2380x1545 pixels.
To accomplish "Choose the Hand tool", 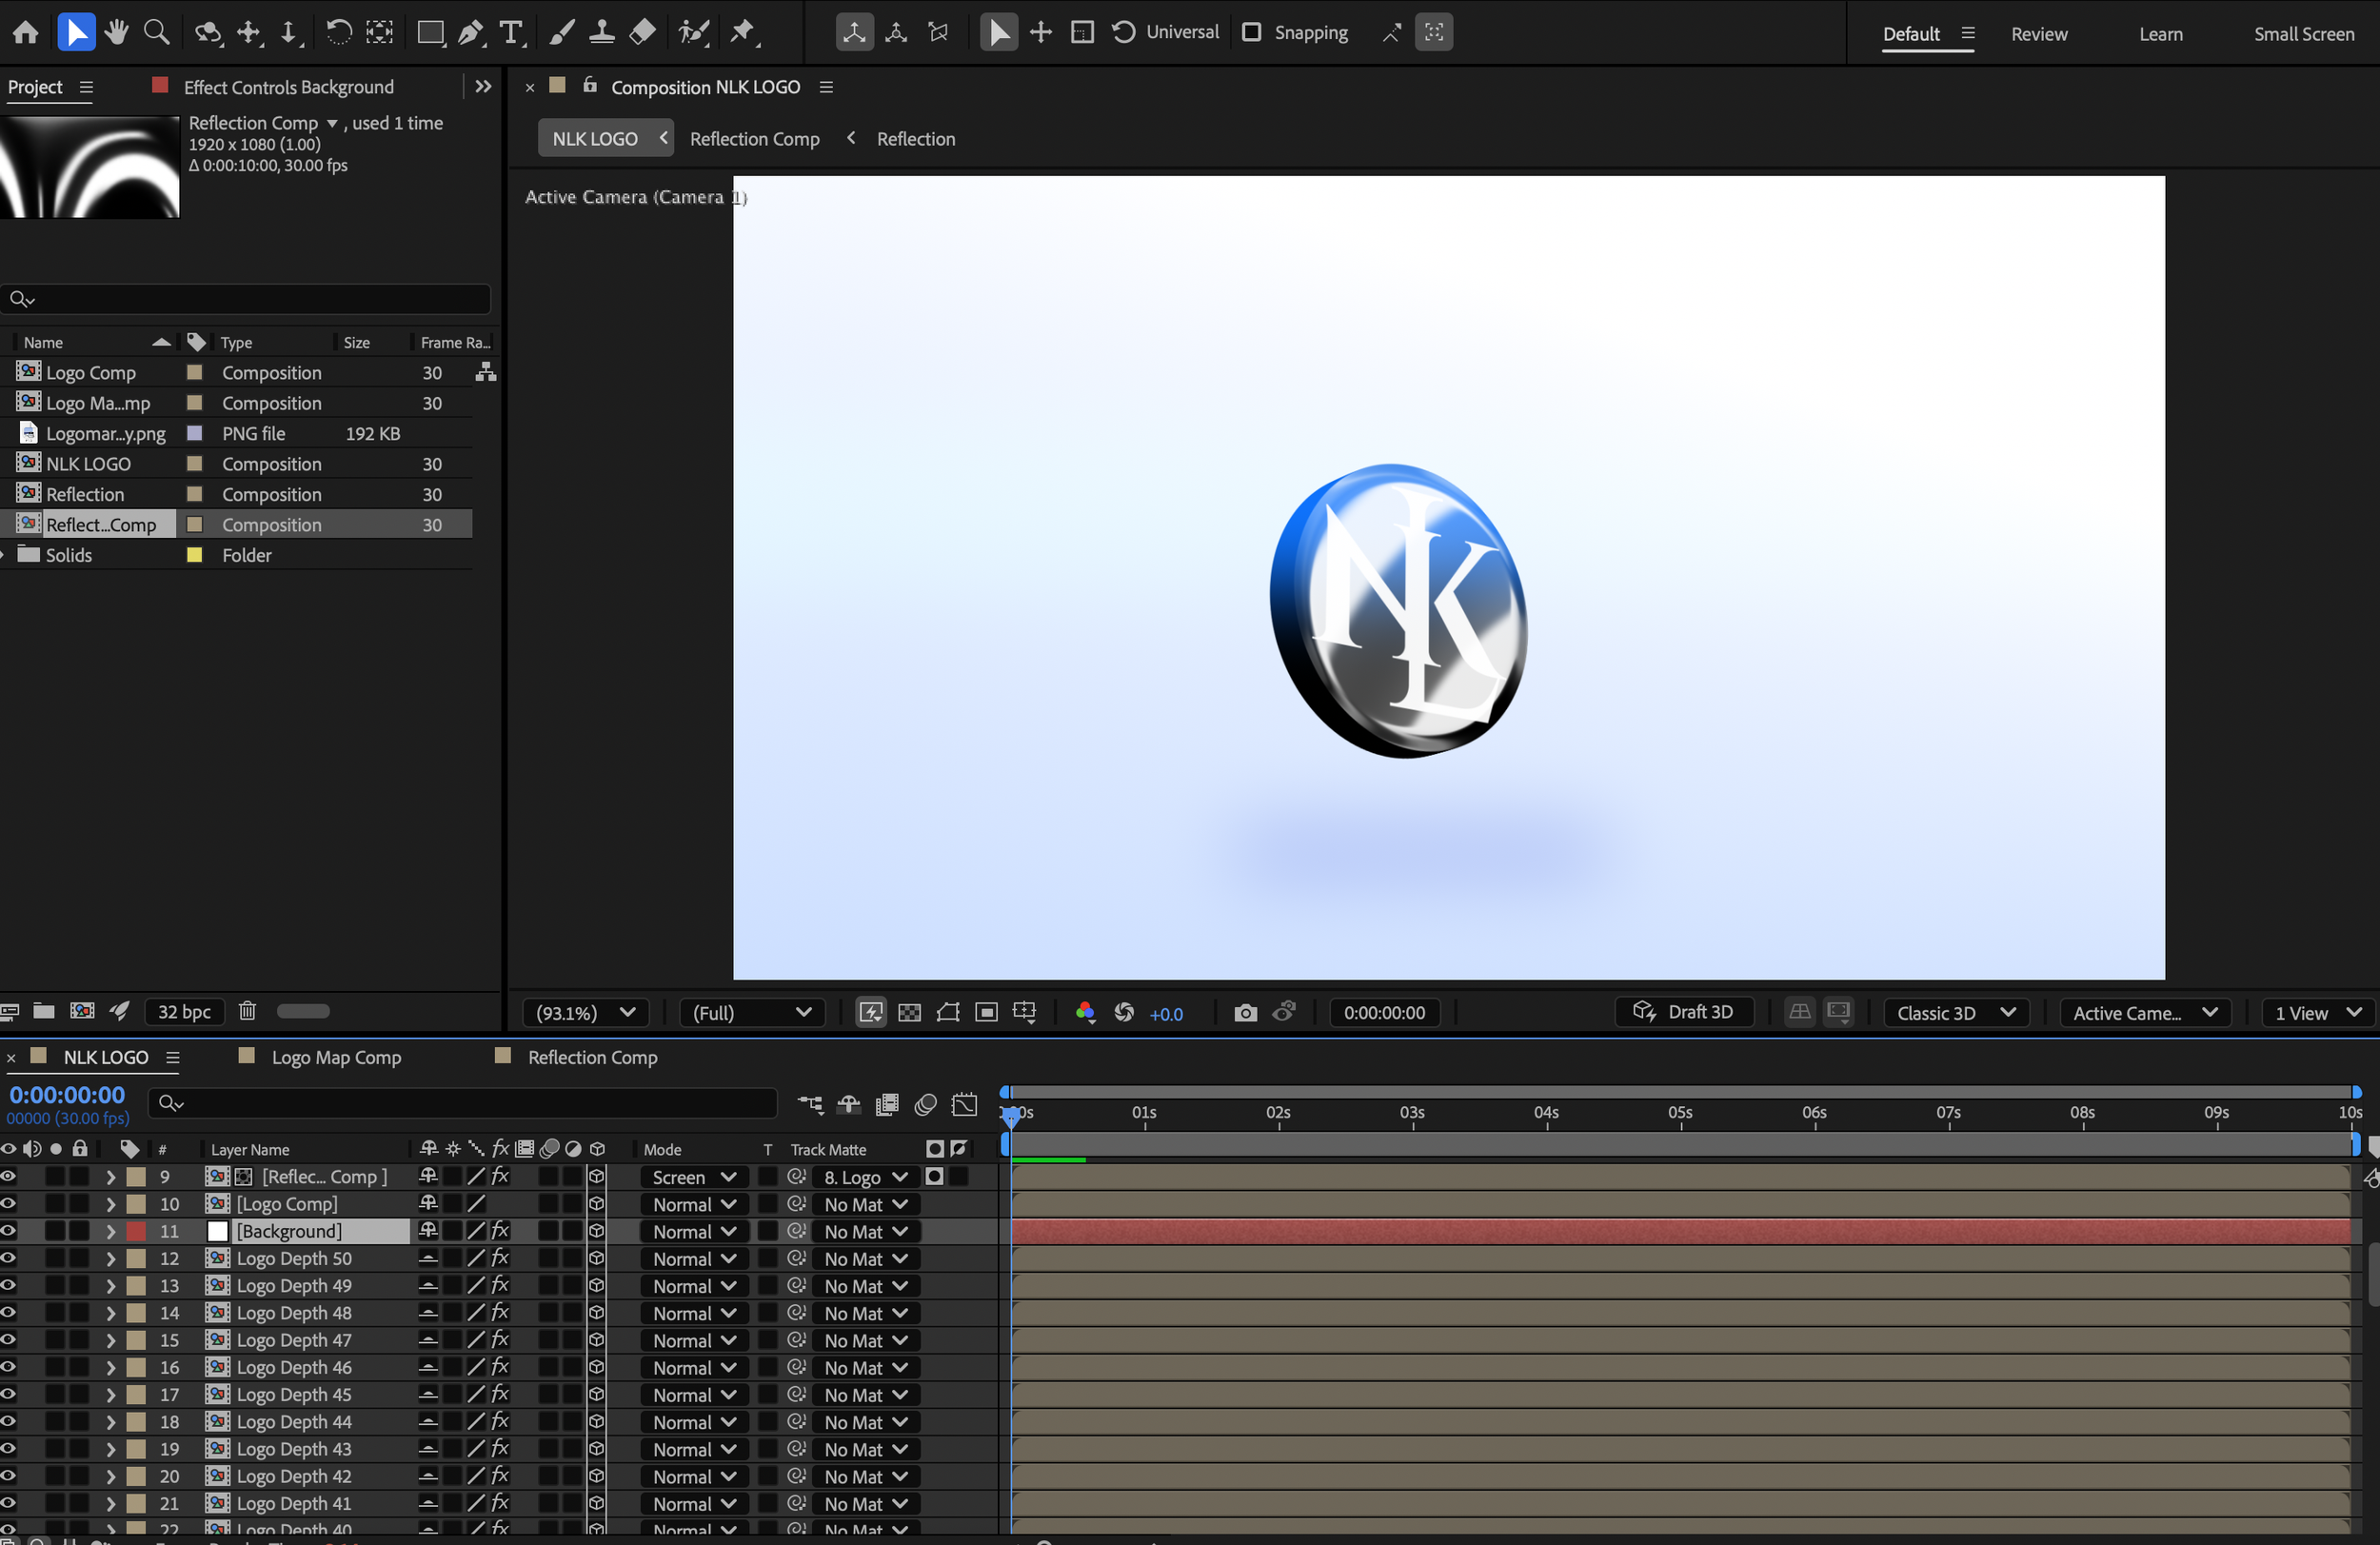I will tap(116, 33).
